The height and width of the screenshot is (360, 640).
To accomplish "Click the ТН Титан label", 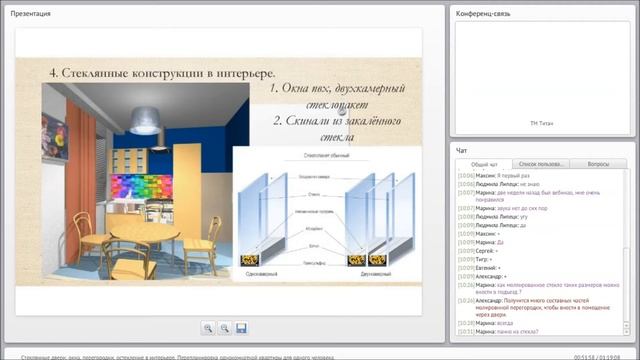I will pos(542,123).
